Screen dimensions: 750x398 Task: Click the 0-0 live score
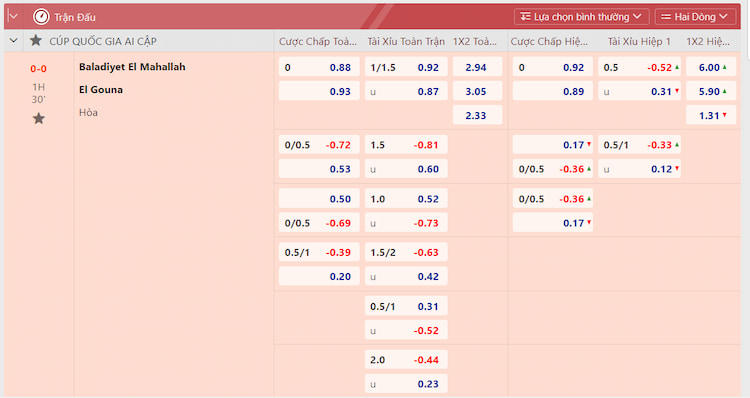pos(38,68)
